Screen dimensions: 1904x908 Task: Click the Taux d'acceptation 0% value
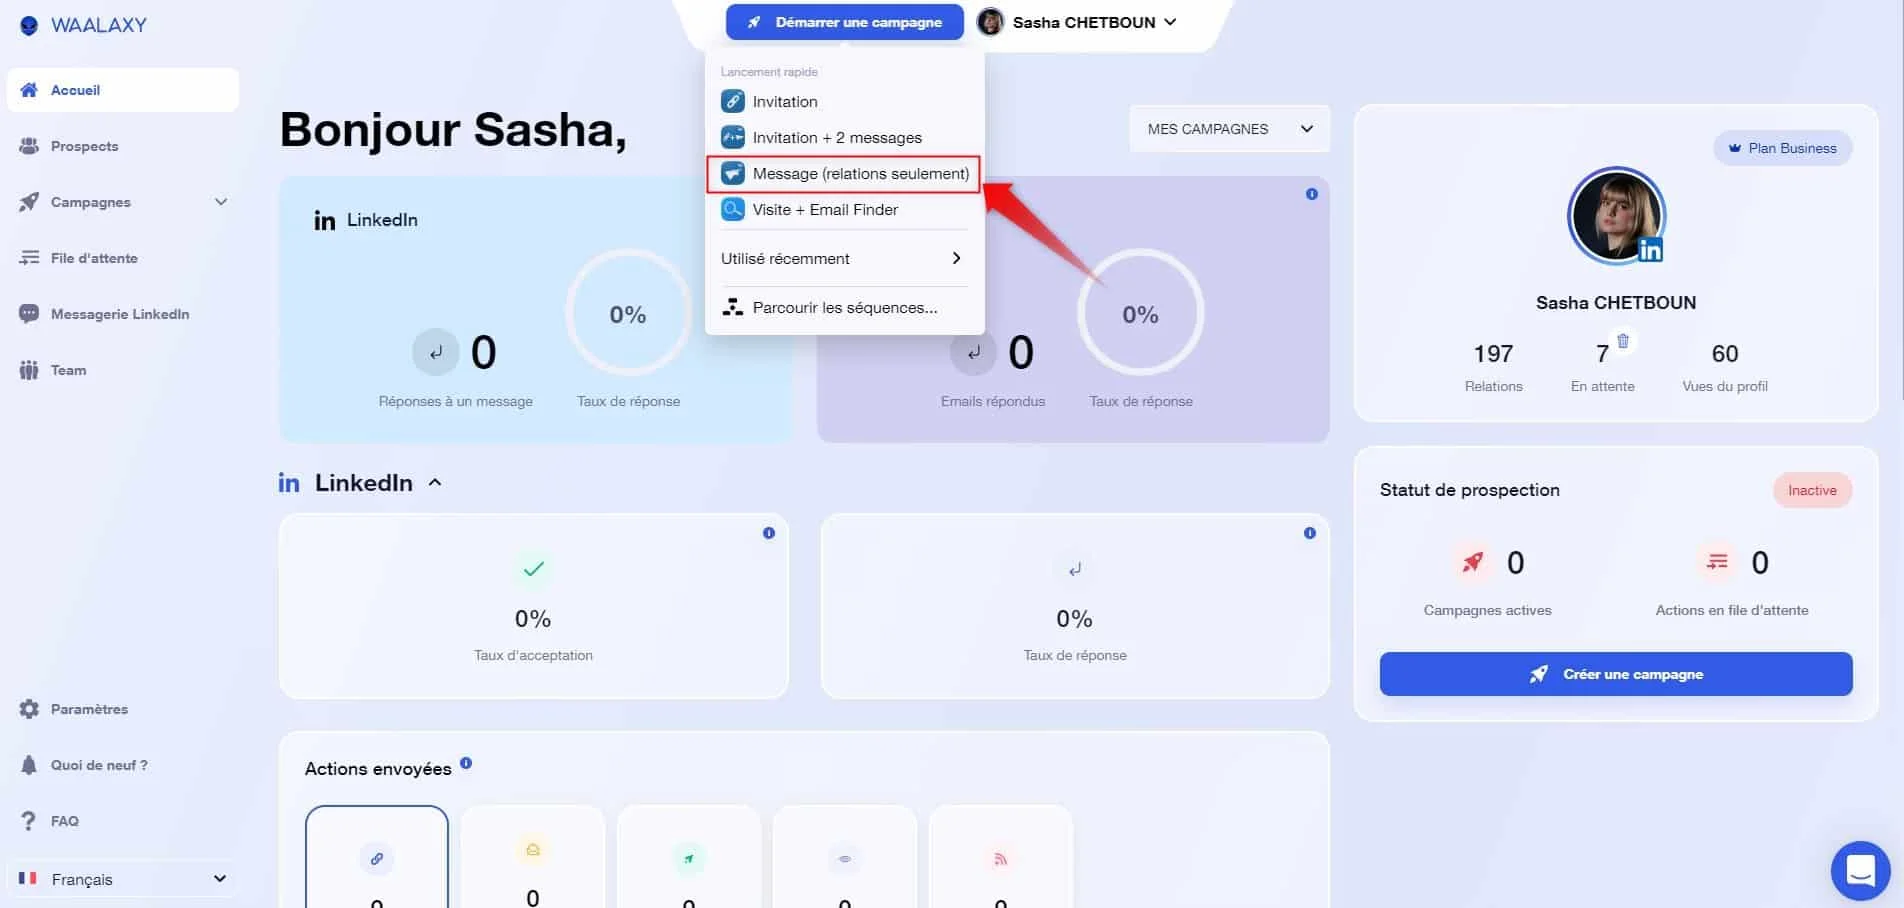(x=533, y=619)
